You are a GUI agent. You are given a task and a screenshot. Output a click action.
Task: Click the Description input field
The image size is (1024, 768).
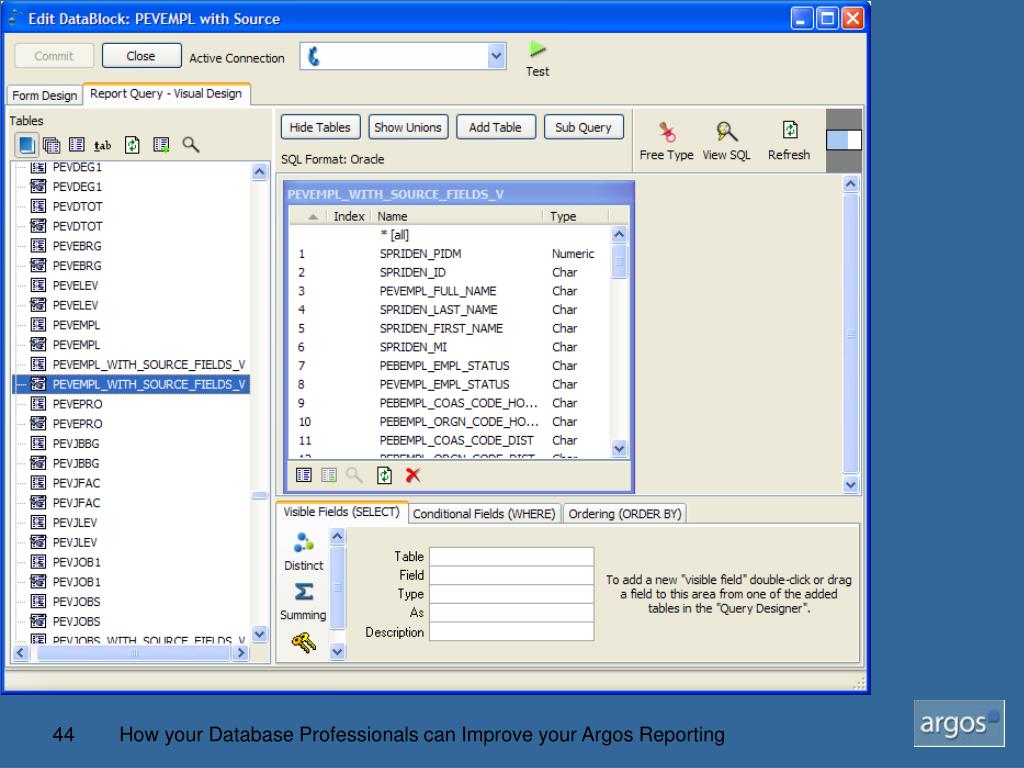[511, 632]
